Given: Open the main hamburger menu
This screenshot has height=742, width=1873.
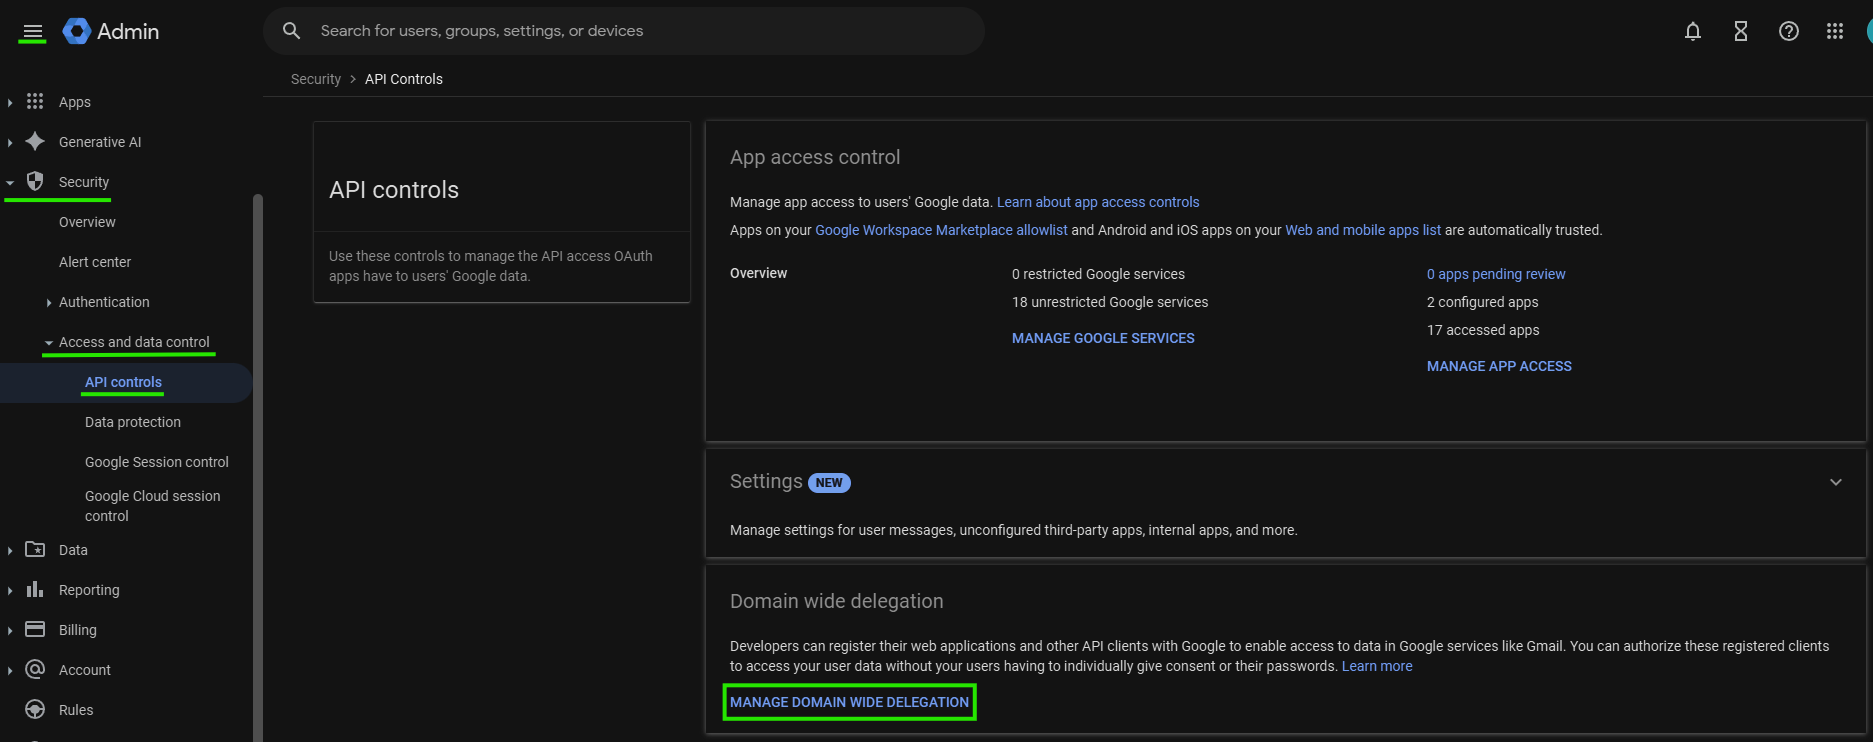Looking at the screenshot, I should (x=33, y=32).
